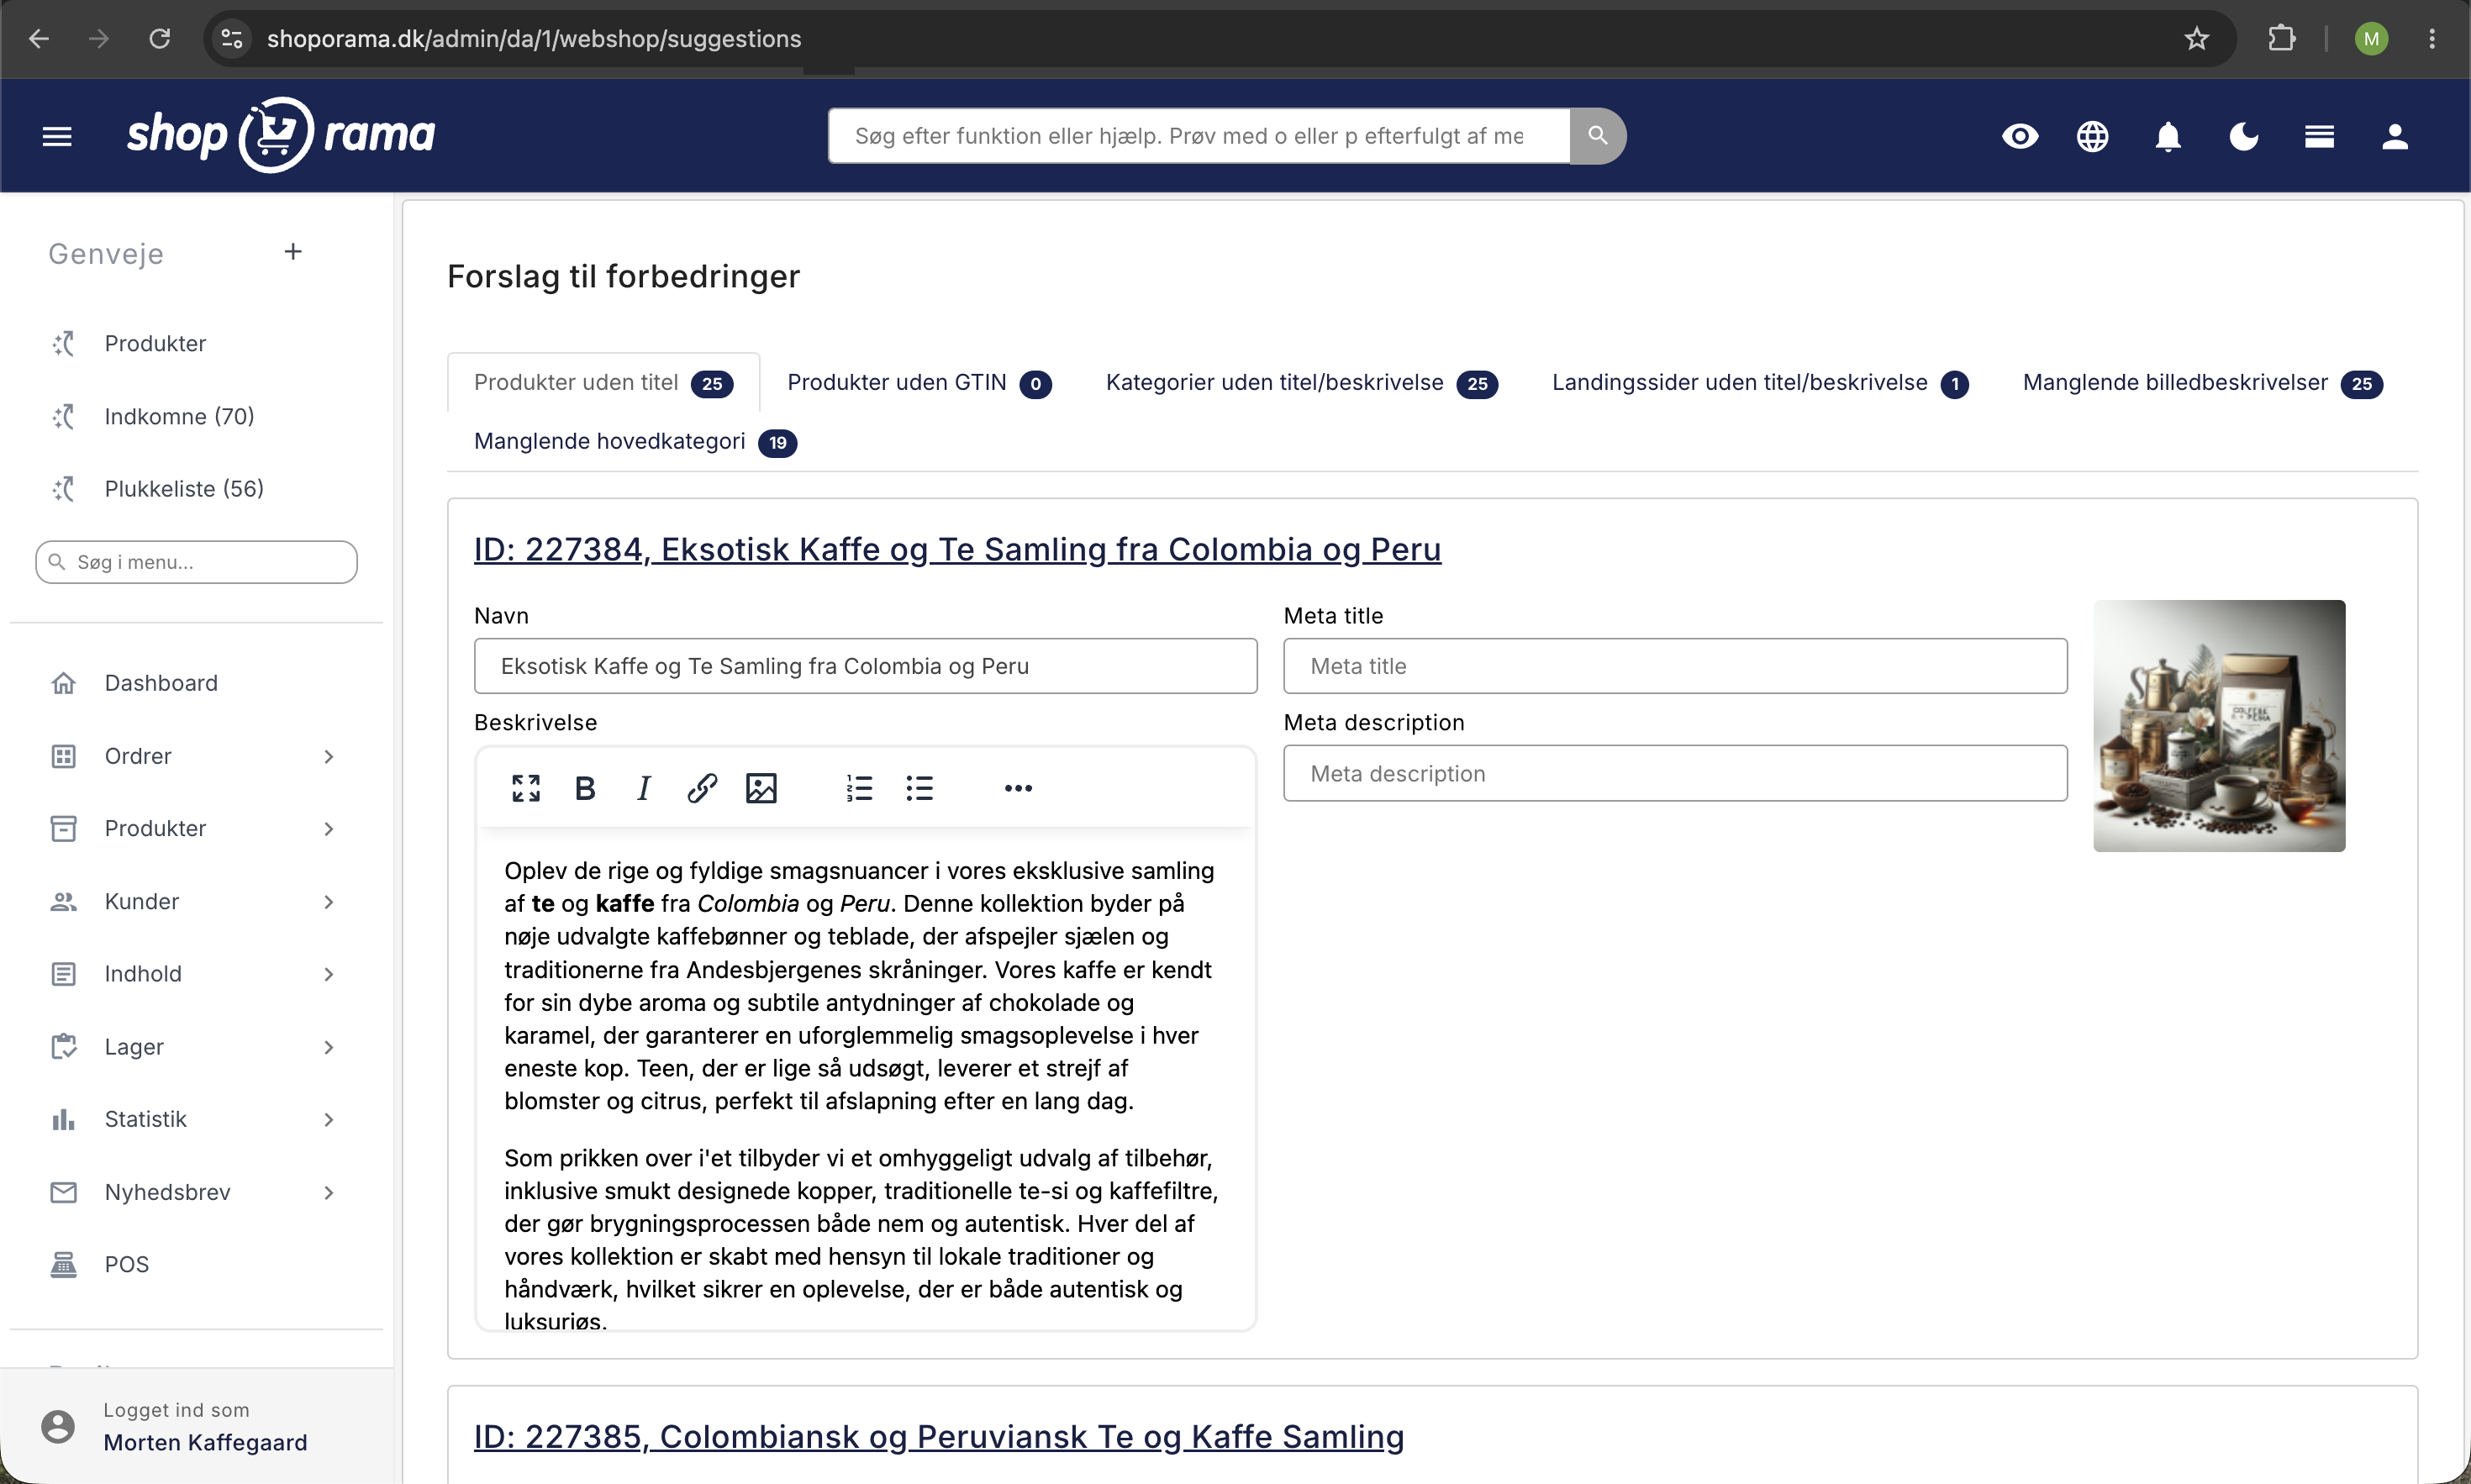Open Produkter shortcut under Genveje
The image size is (2471, 1484).
tap(155, 343)
